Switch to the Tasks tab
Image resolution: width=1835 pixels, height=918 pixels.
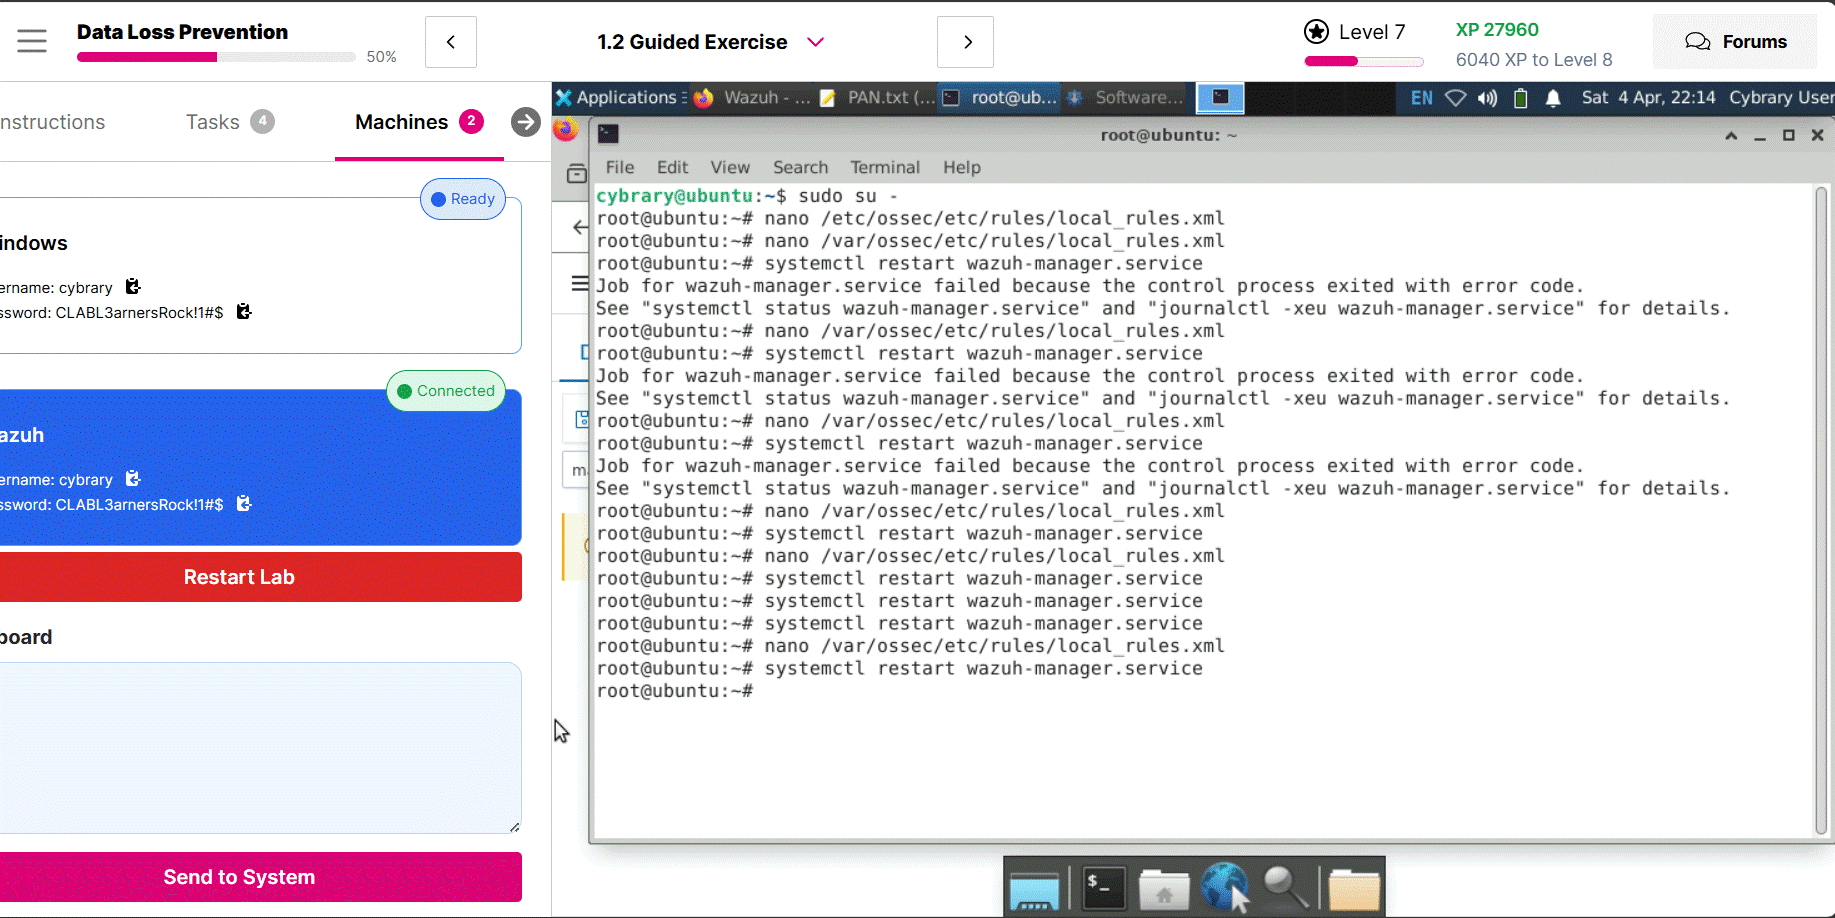(213, 122)
